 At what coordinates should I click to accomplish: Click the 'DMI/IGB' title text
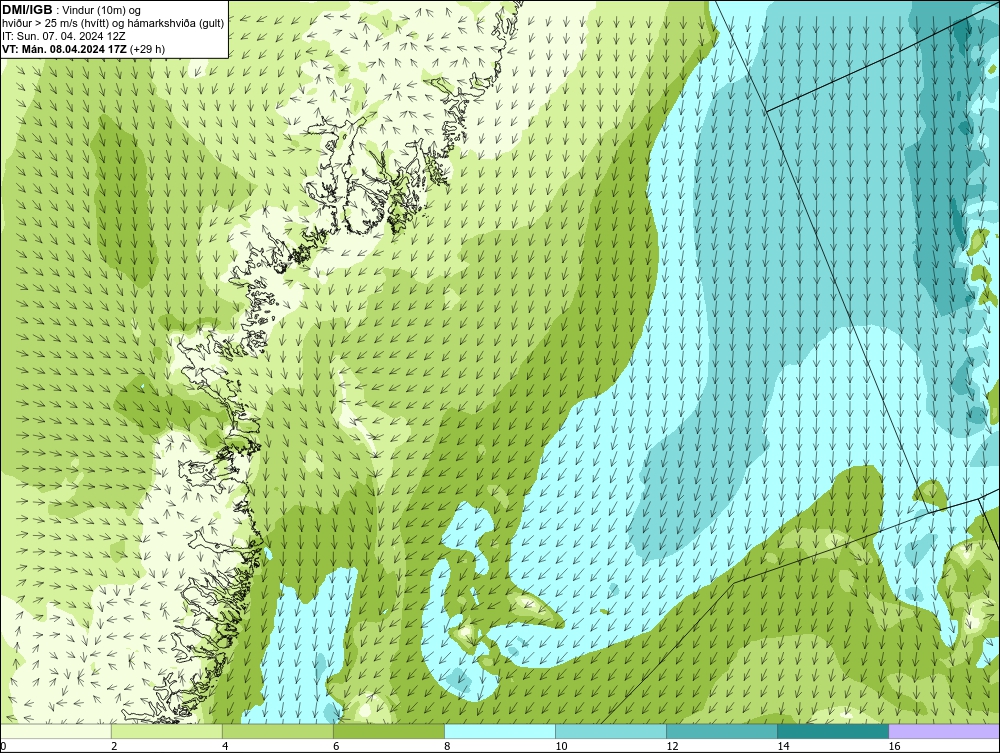pyautogui.click(x=27, y=10)
